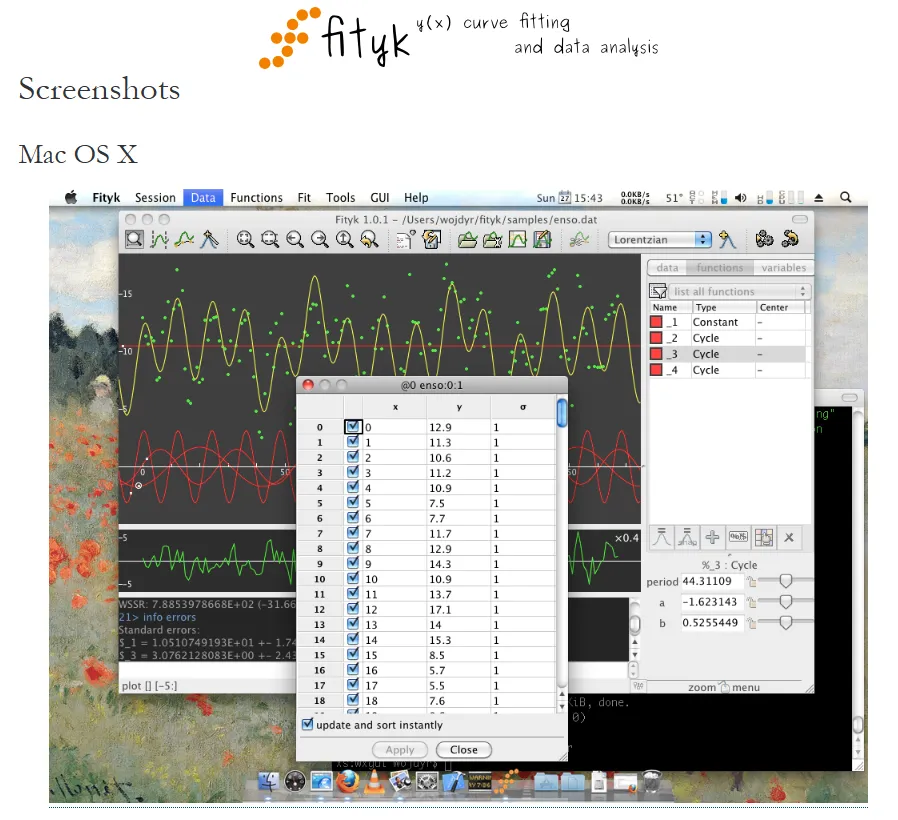The image size is (898, 820).
Task: Uncheck the checkbox in row 16
Action: 353,669
